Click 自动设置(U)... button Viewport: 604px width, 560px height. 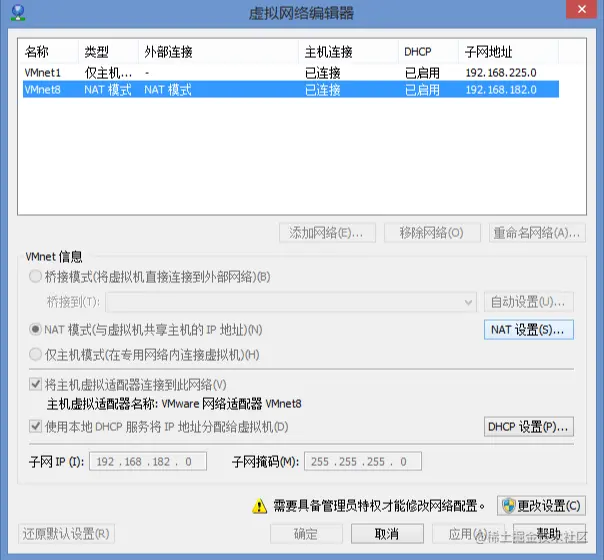point(528,302)
